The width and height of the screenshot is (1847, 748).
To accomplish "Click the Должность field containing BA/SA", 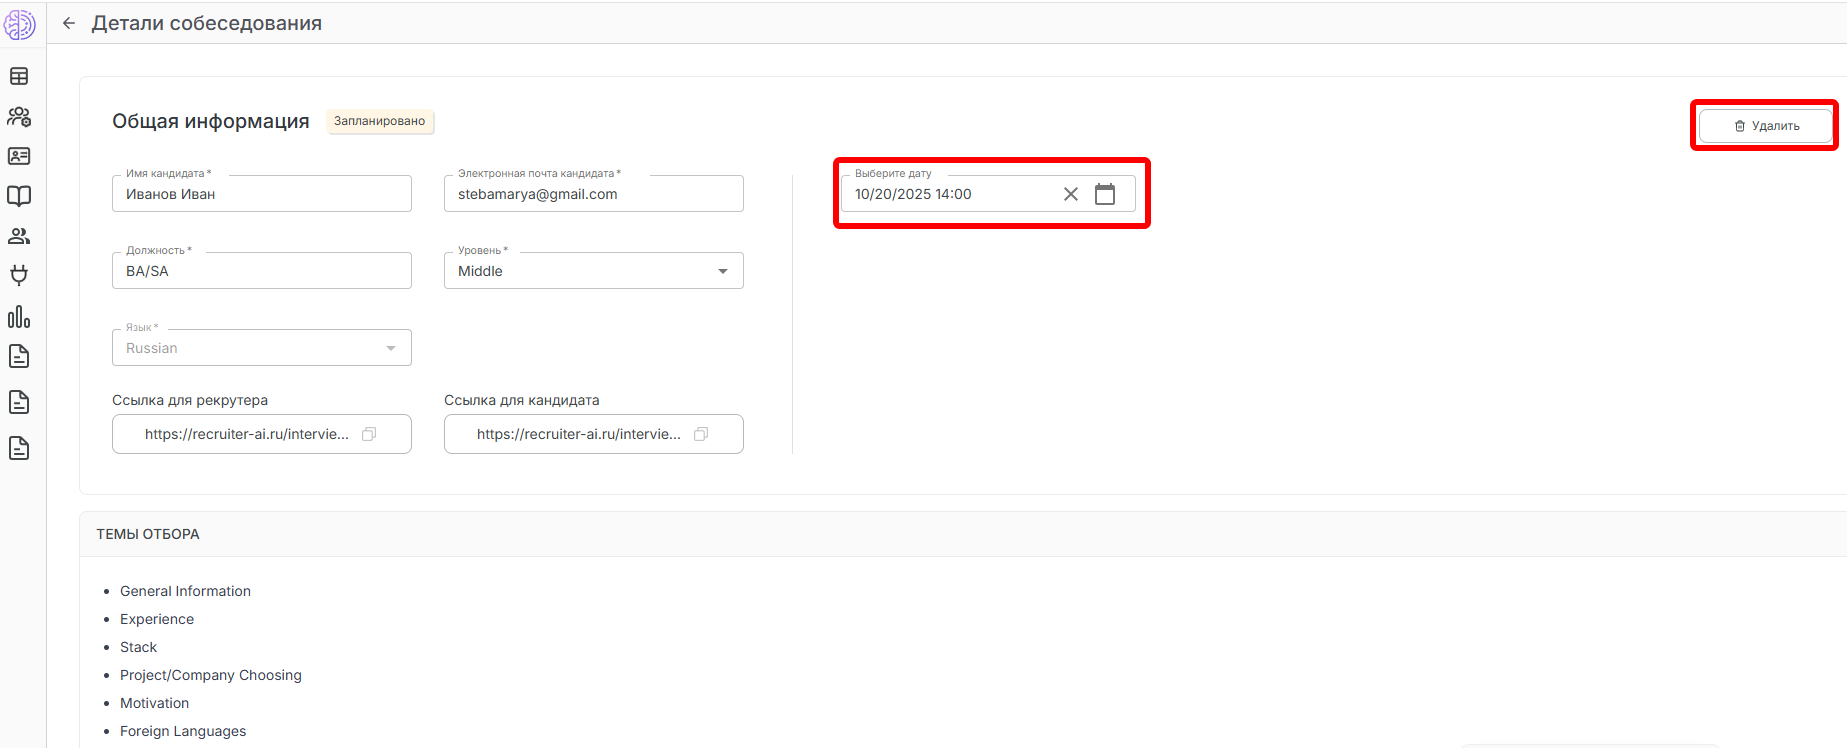I will [x=261, y=271].
